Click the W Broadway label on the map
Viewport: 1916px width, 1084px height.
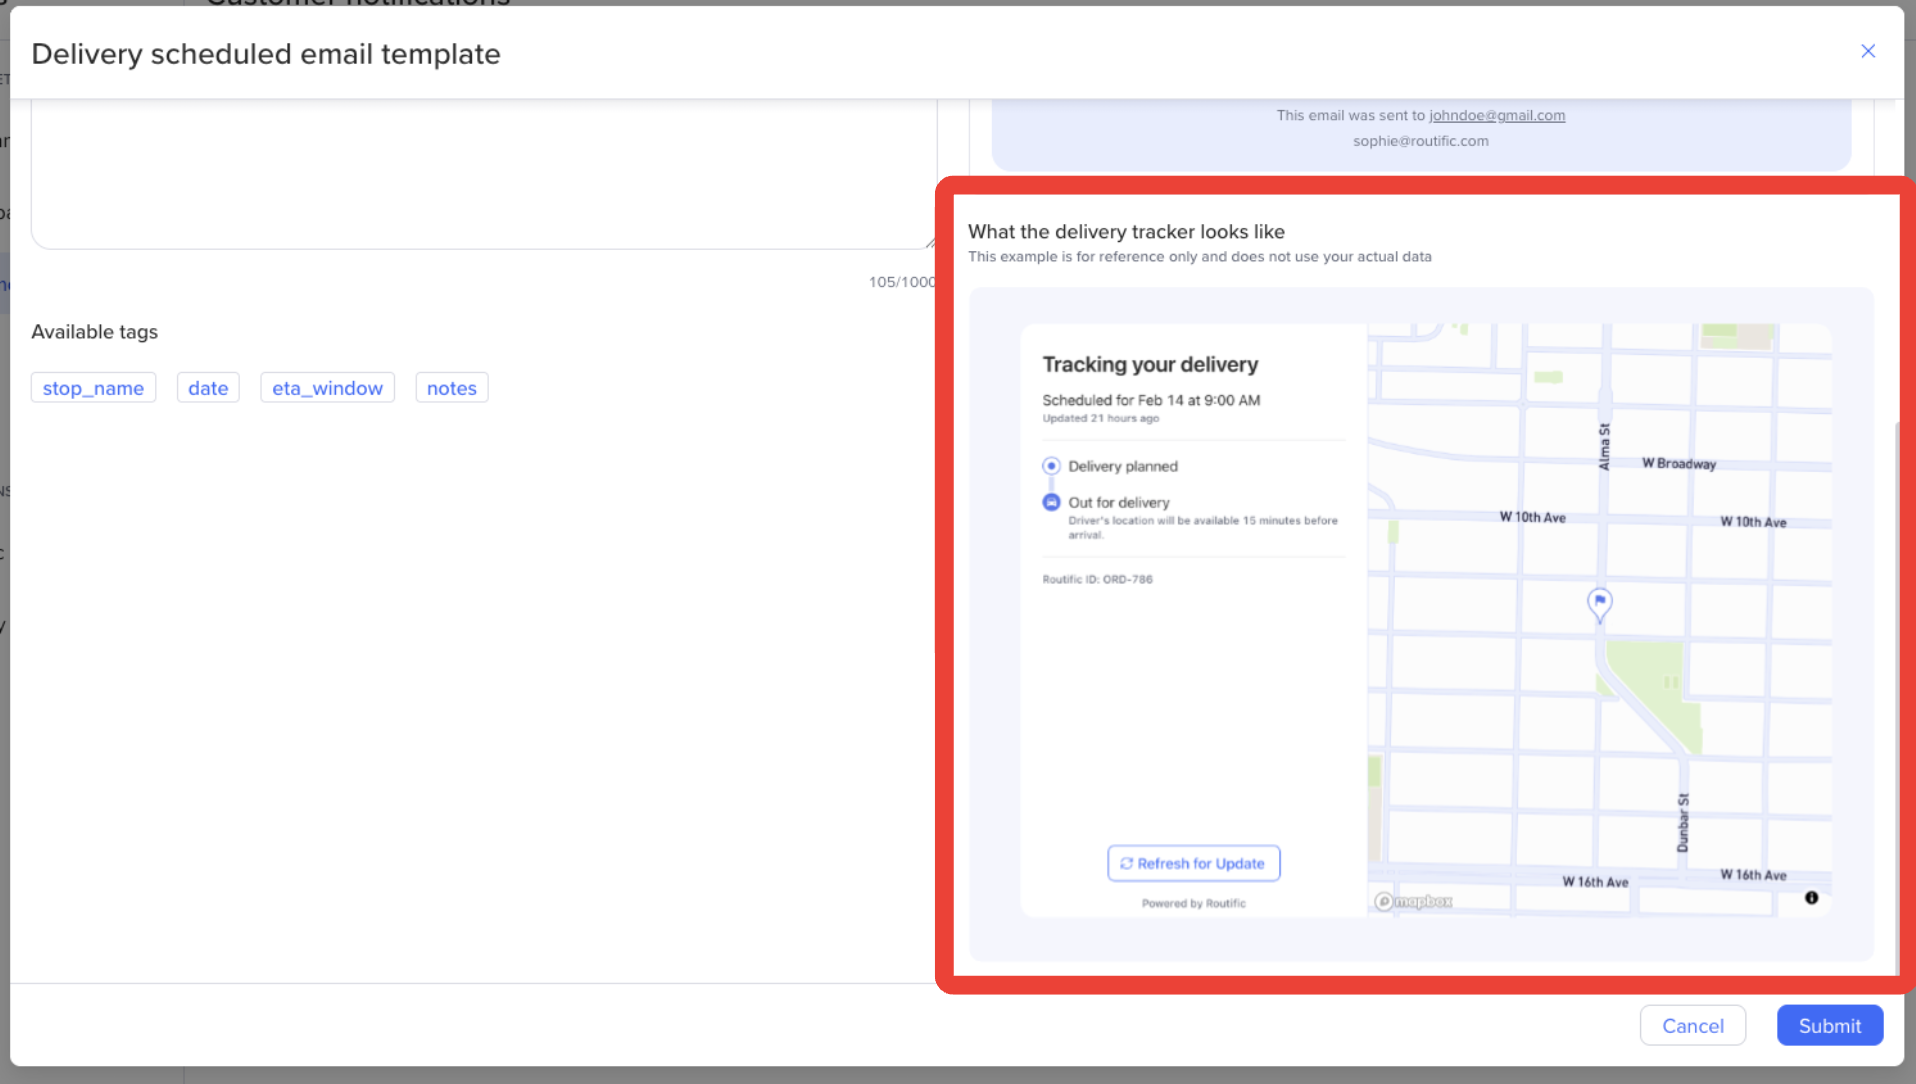coord(1679,464)
